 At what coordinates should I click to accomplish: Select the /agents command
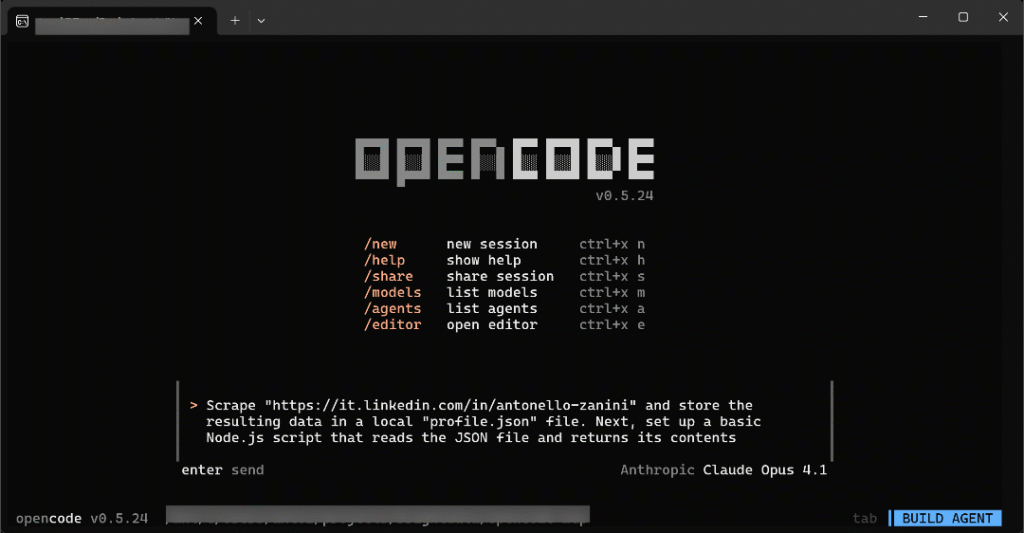[x=392, y=309]
